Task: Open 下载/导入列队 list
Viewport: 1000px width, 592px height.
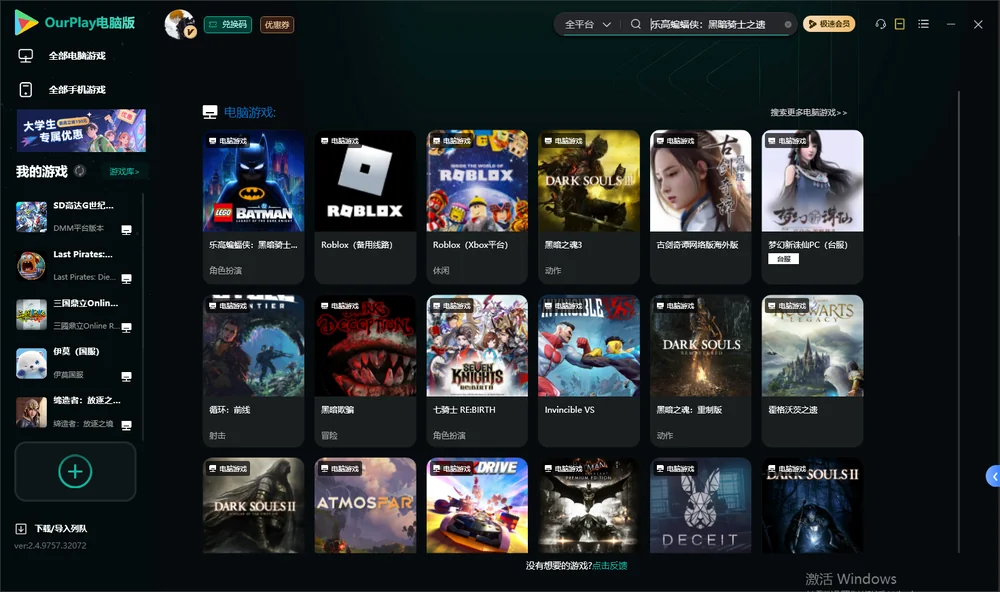Action: coord(61,528)
